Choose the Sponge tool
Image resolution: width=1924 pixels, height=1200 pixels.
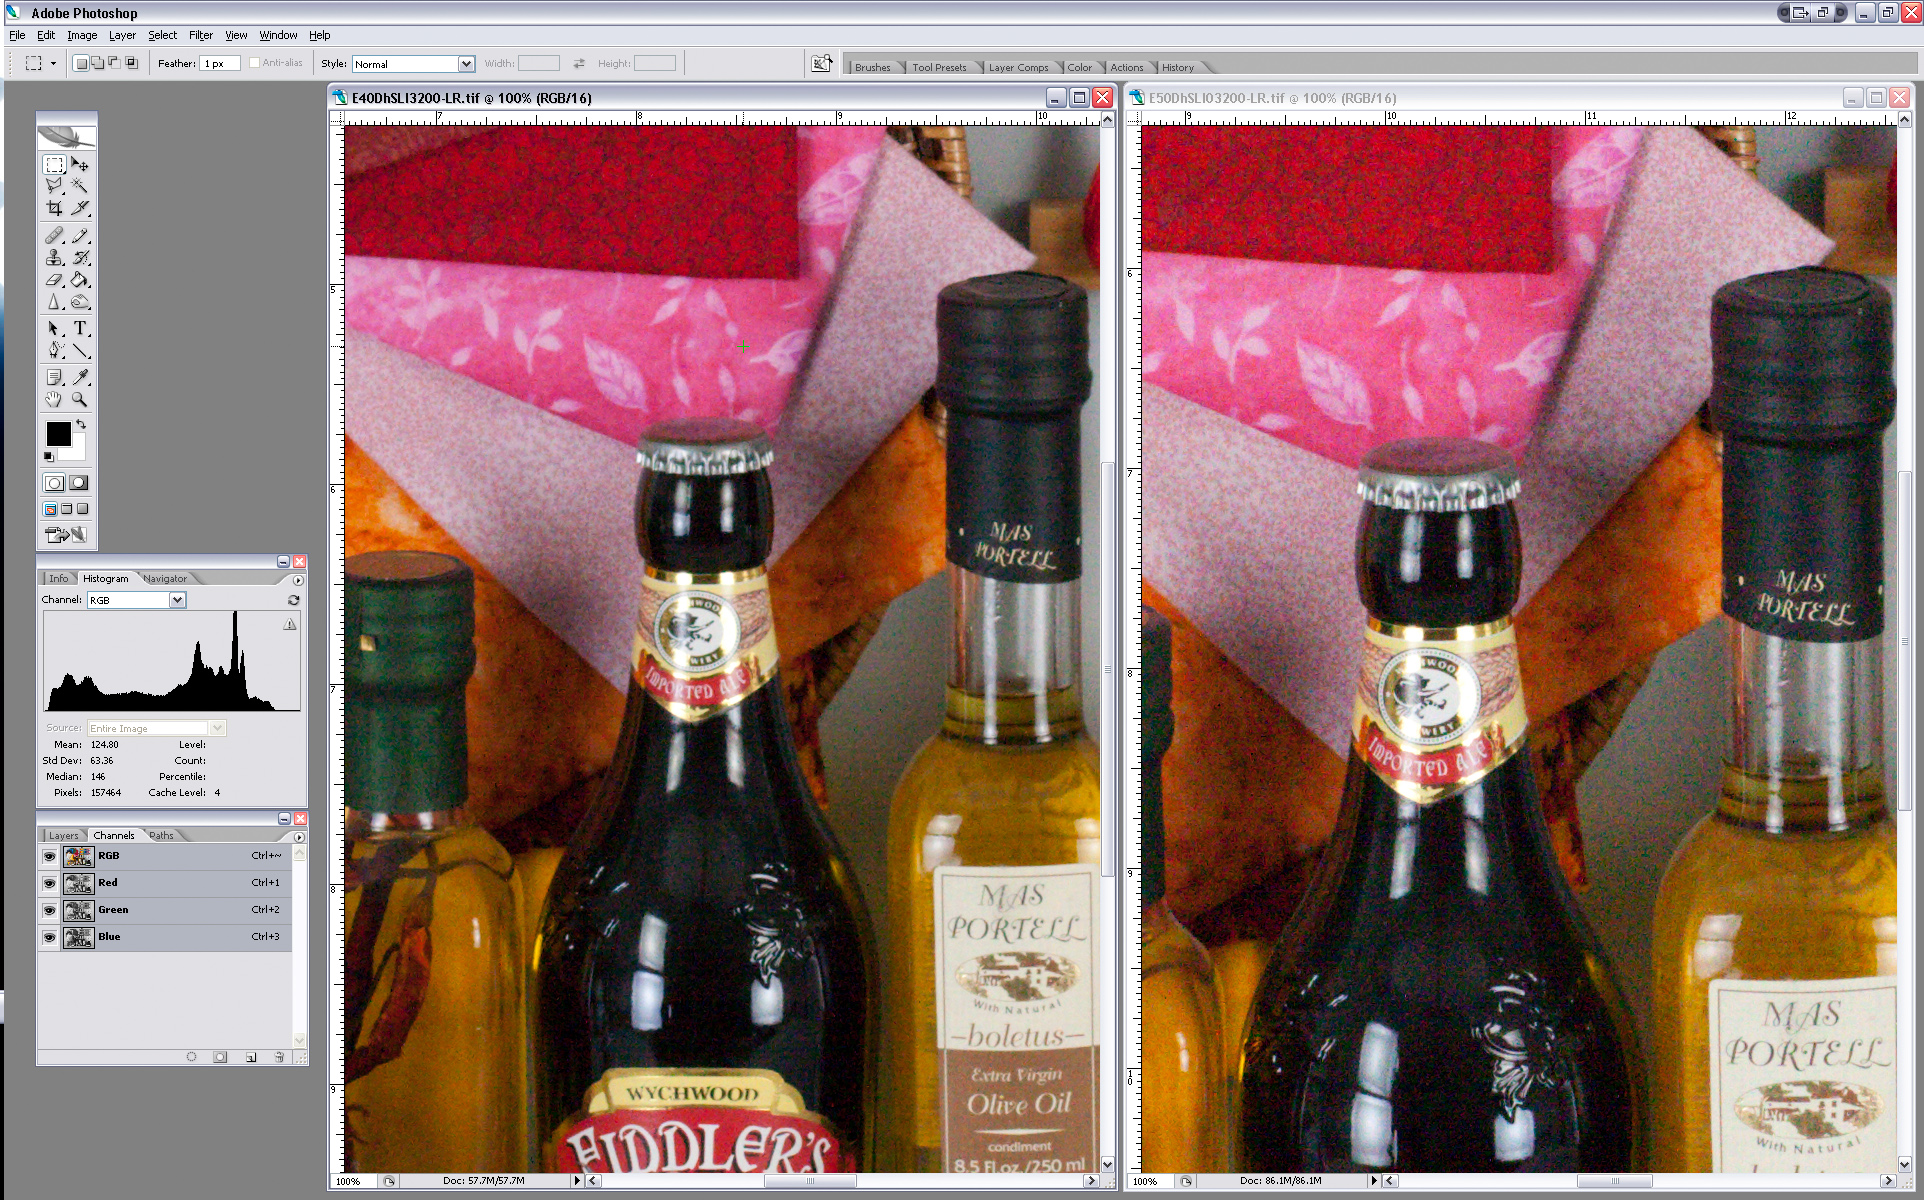tap(80, 302)
